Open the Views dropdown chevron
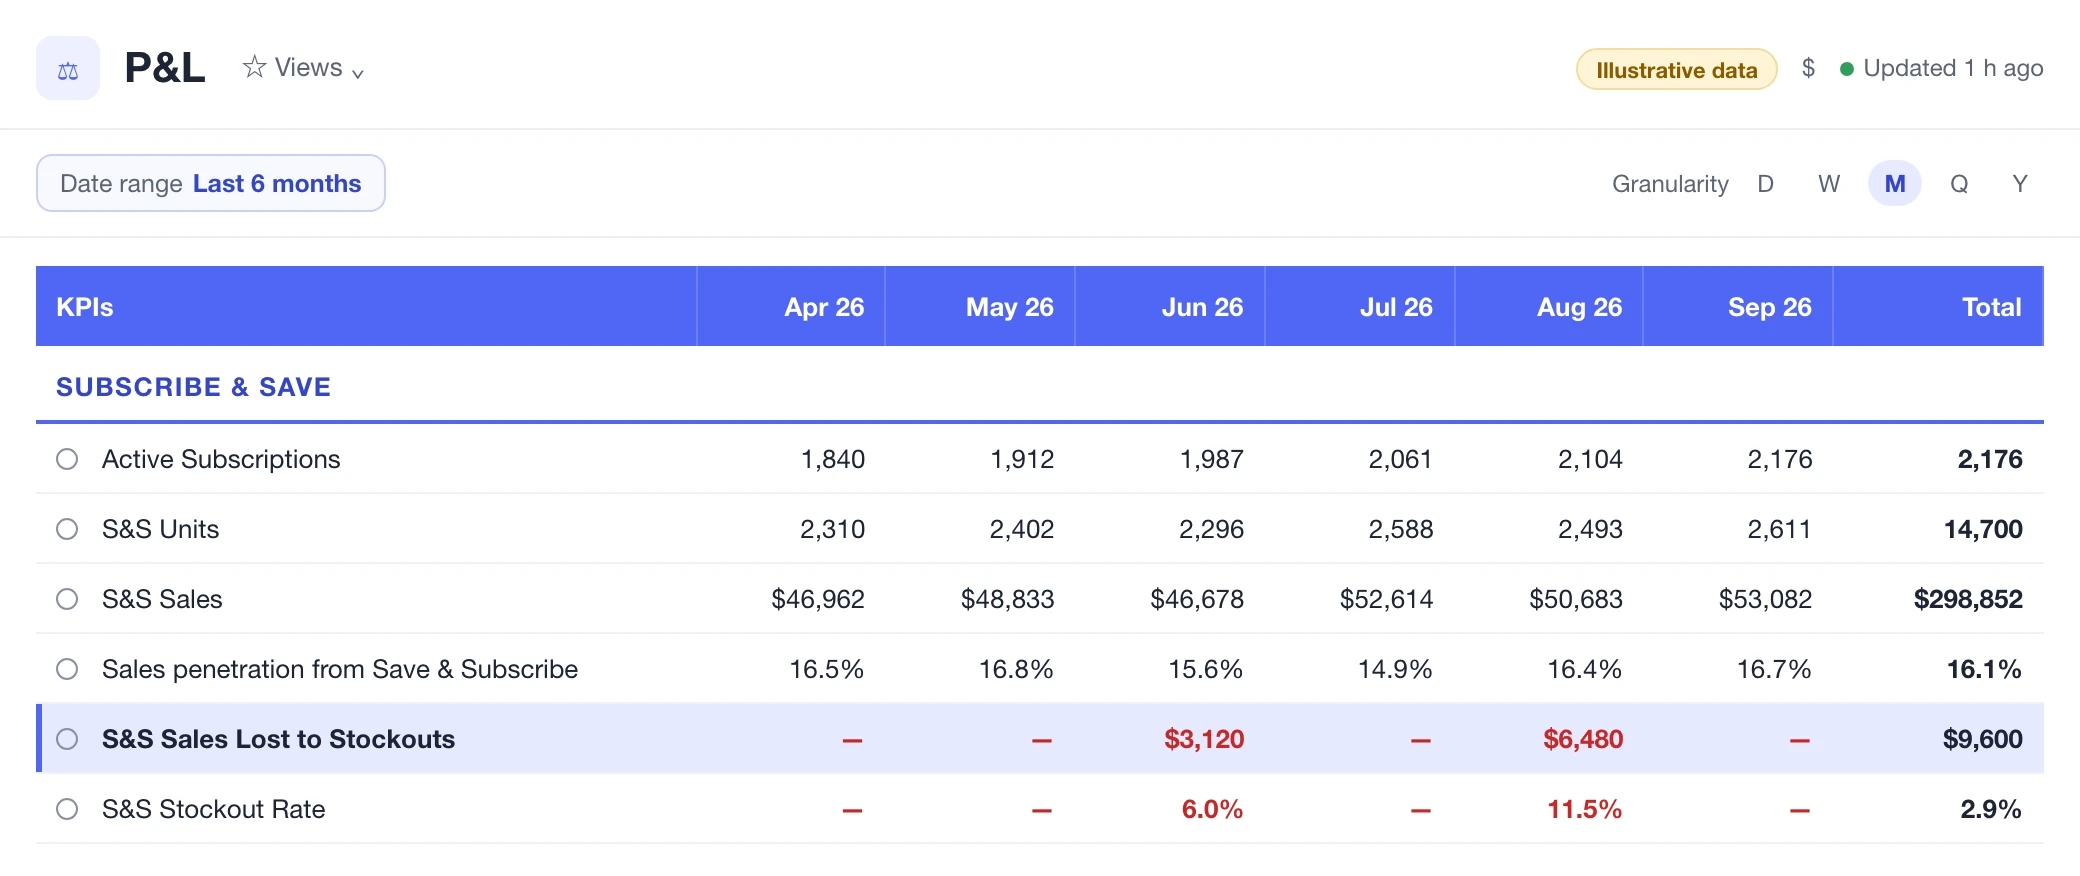2080x876 pixels. (x=357, y=72)
